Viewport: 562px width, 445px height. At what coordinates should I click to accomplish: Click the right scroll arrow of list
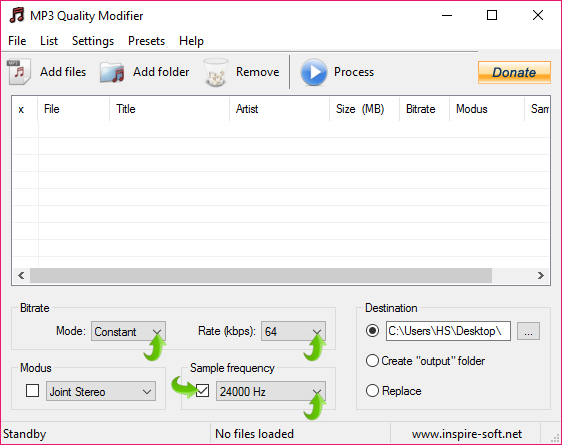[540, 276]
